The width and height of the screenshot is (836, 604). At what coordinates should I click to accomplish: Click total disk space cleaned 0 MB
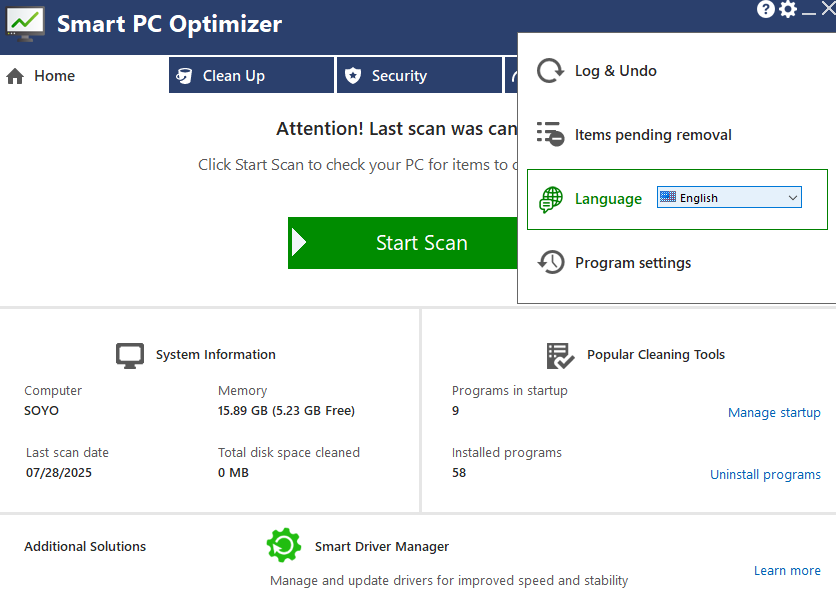pyautogui.click(x=234, y=472)
